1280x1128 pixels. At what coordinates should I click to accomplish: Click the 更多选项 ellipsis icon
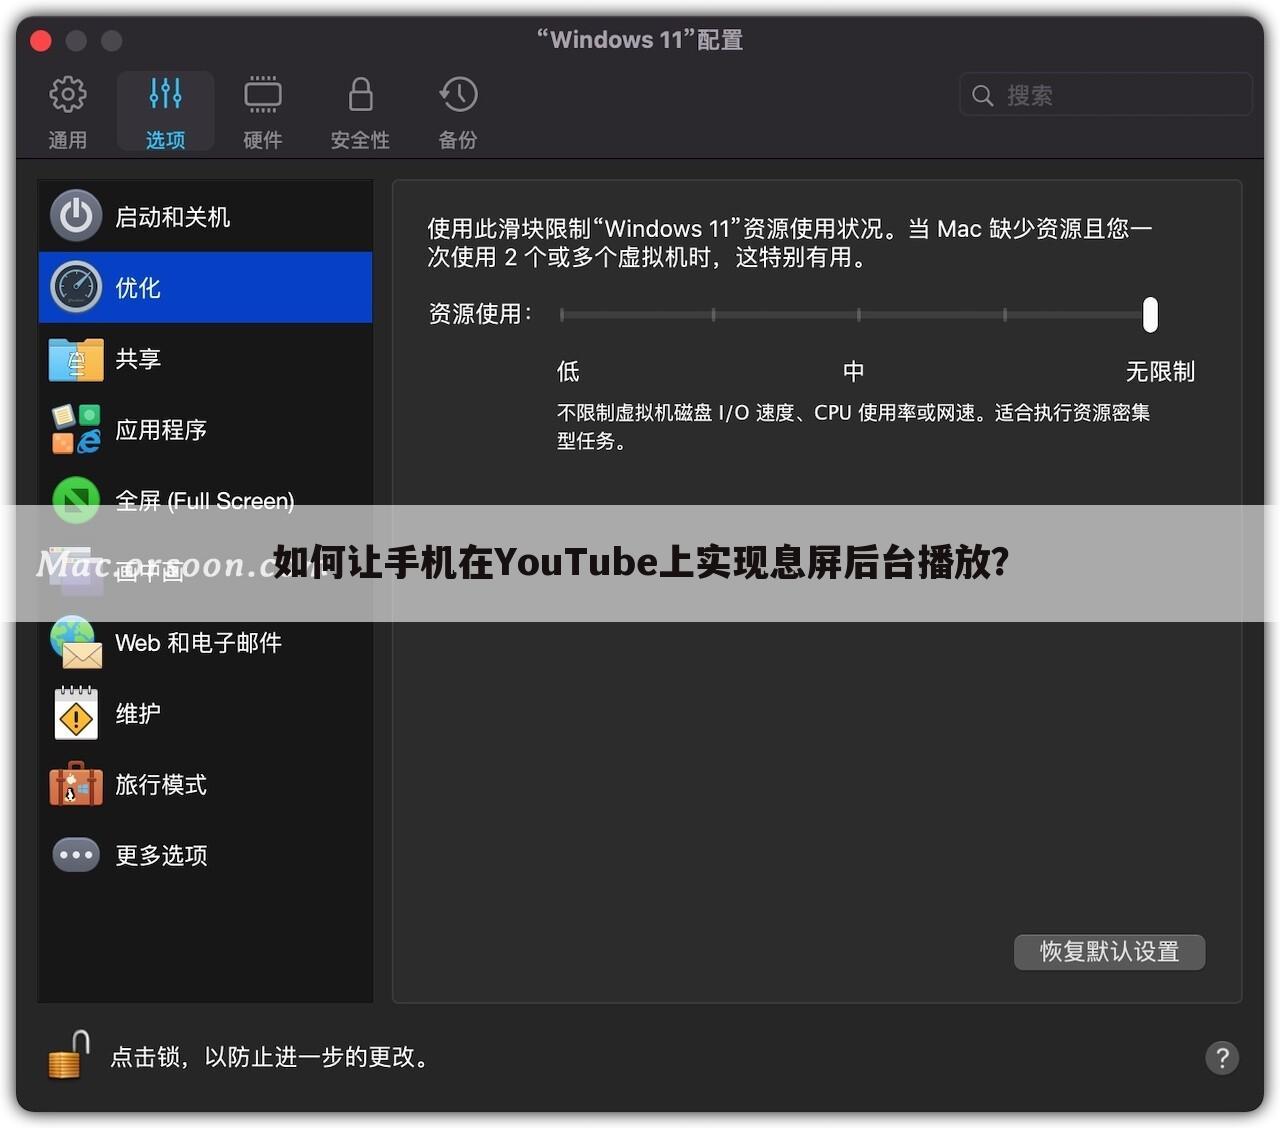(x=76, y=855)
